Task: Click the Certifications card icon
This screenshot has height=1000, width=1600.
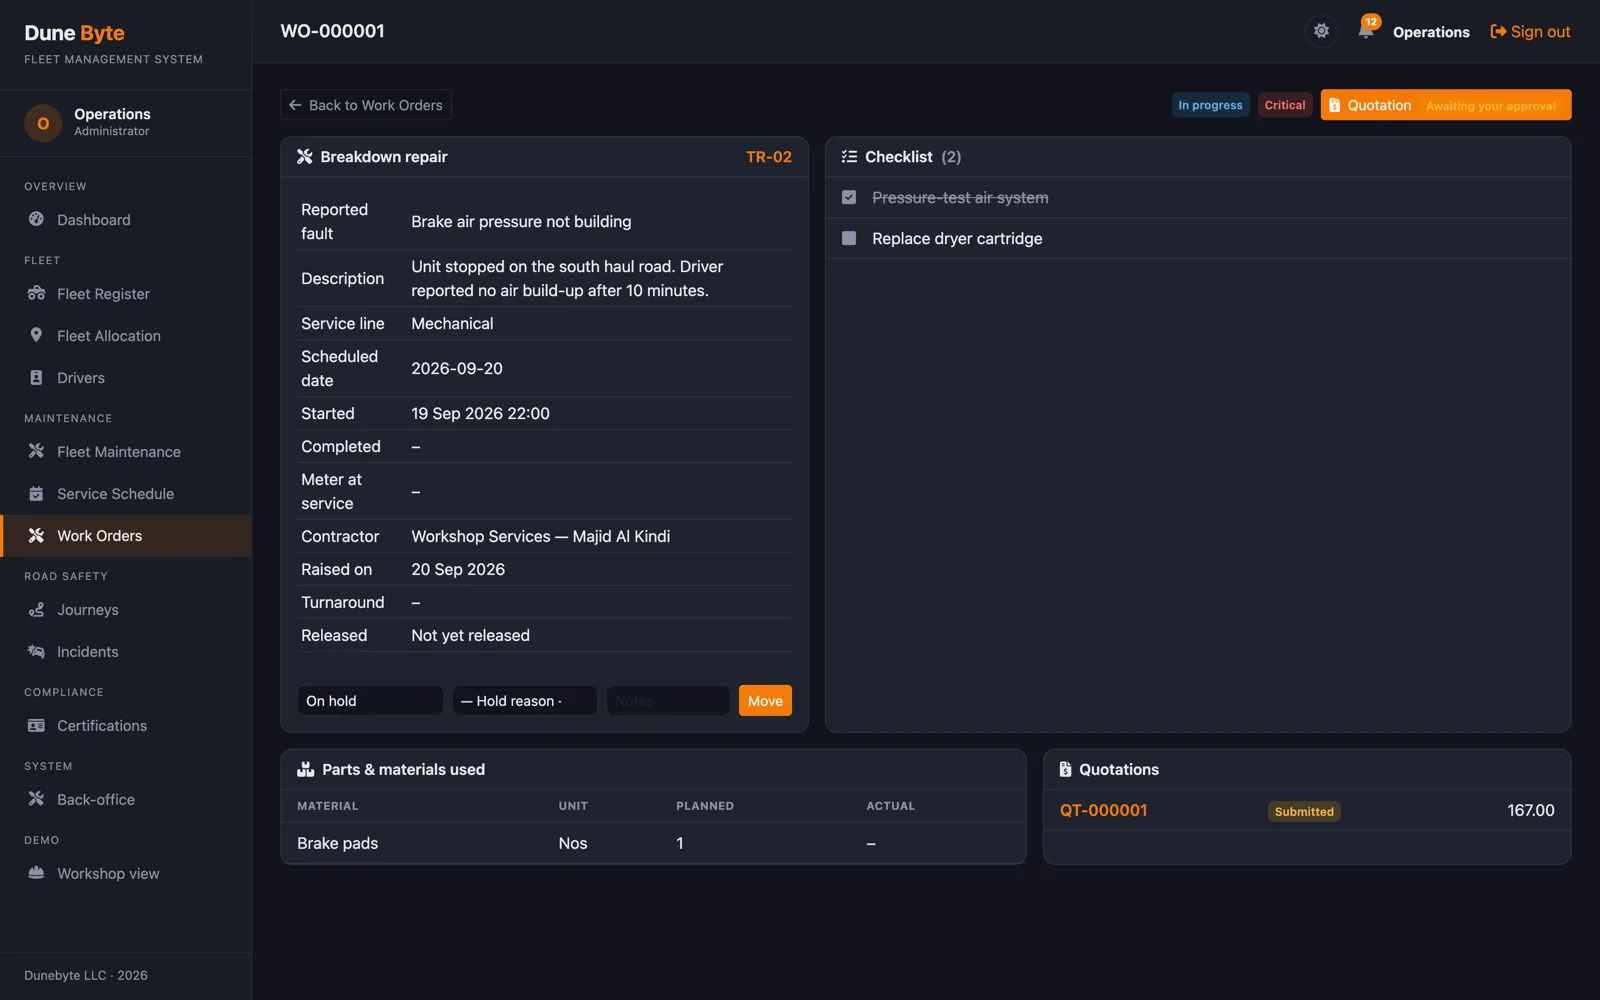Action: coord(36,725)
